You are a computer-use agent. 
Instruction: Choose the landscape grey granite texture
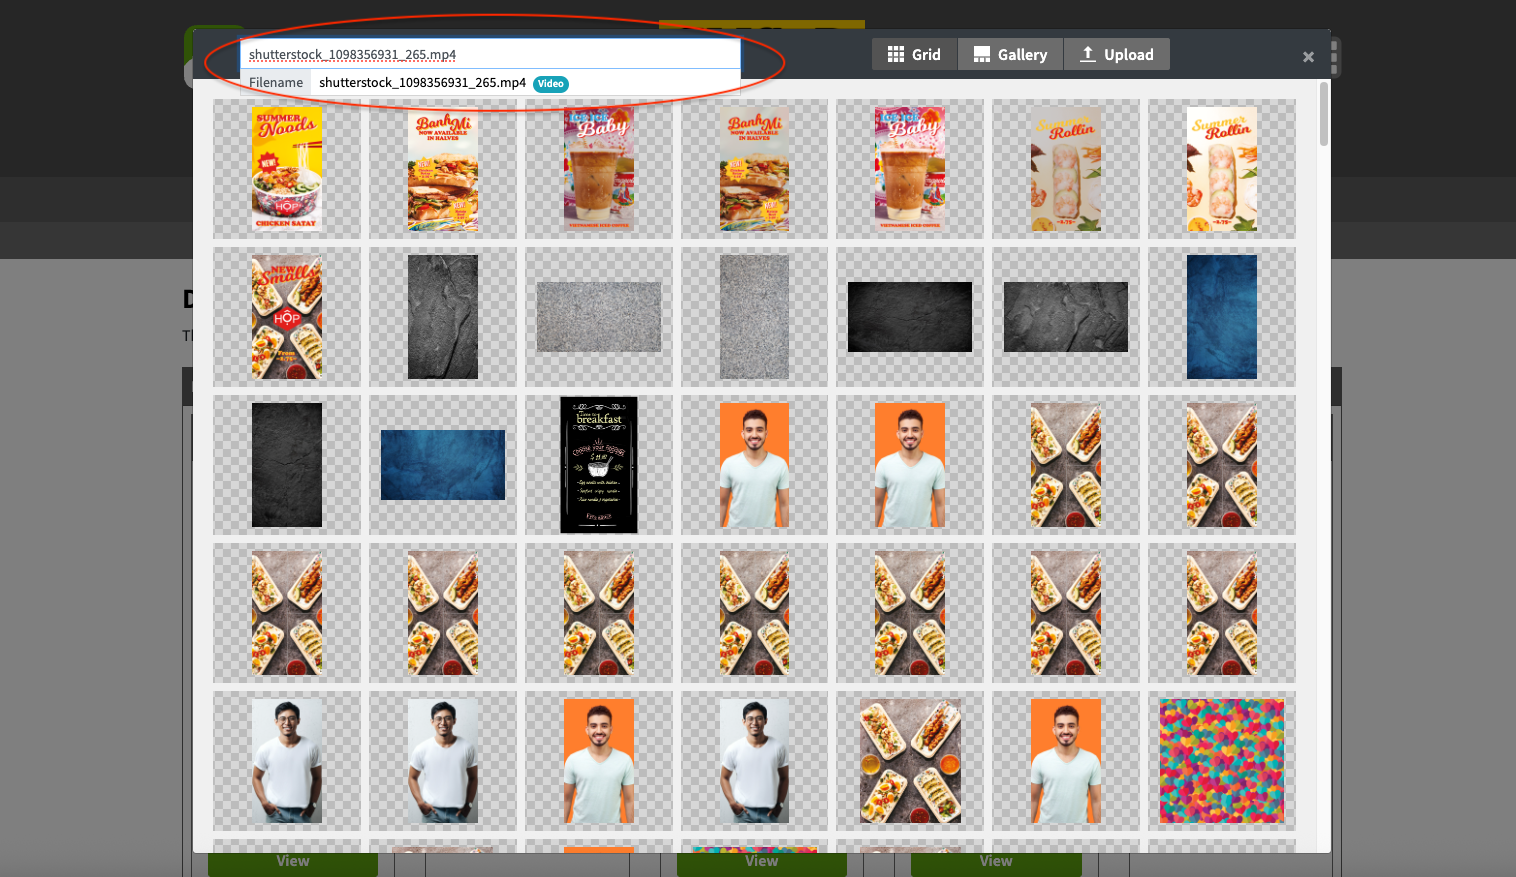pos(599,317)
